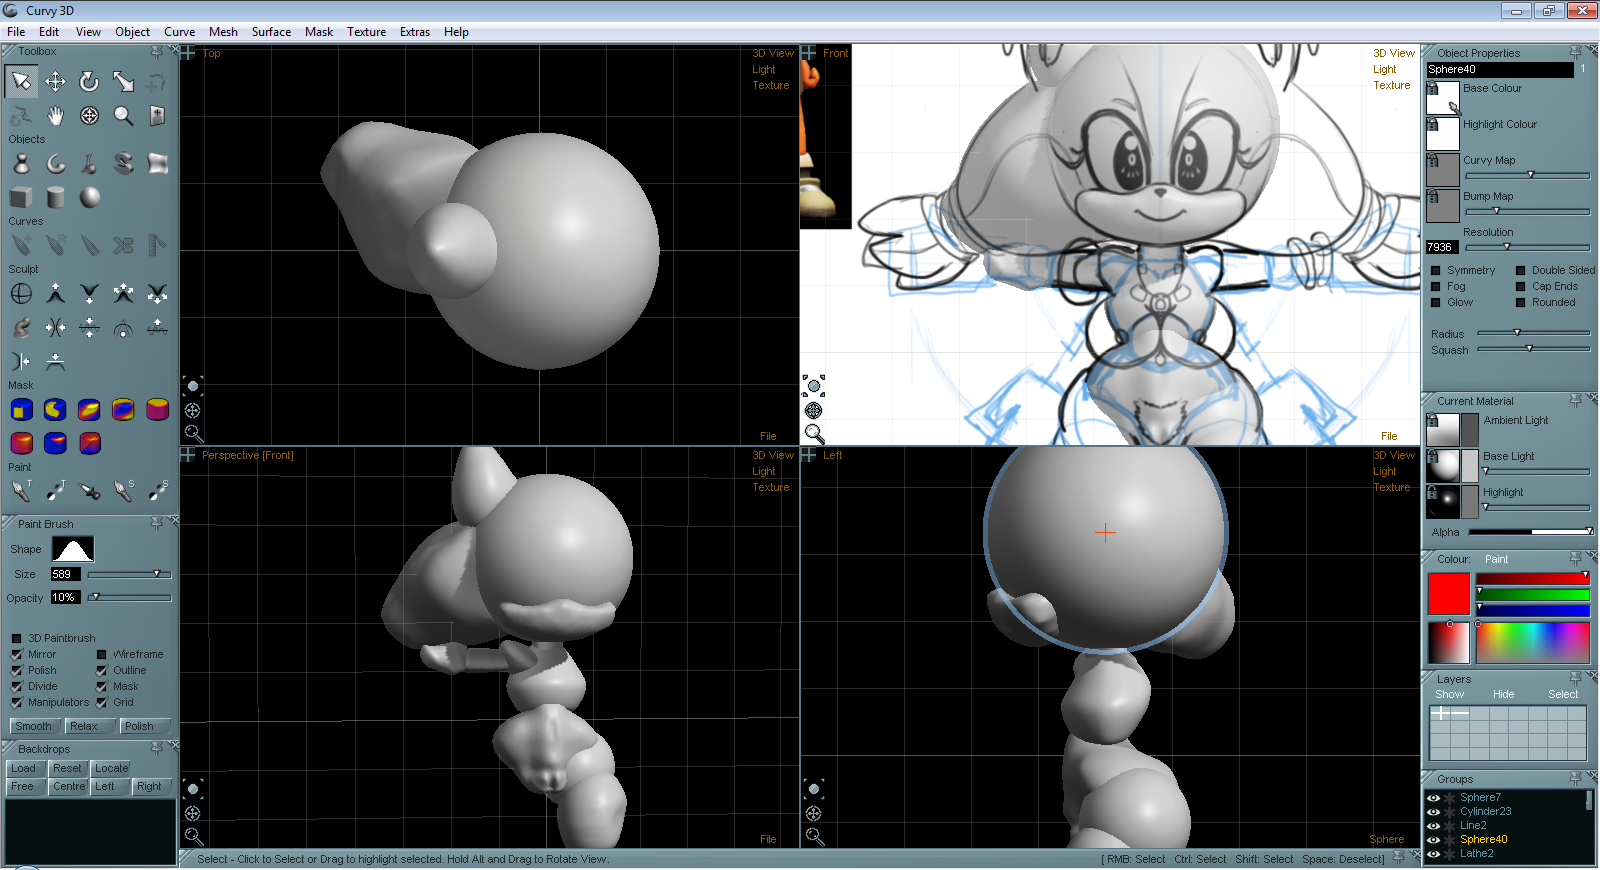Click the Smooth button

click(34, 726)
